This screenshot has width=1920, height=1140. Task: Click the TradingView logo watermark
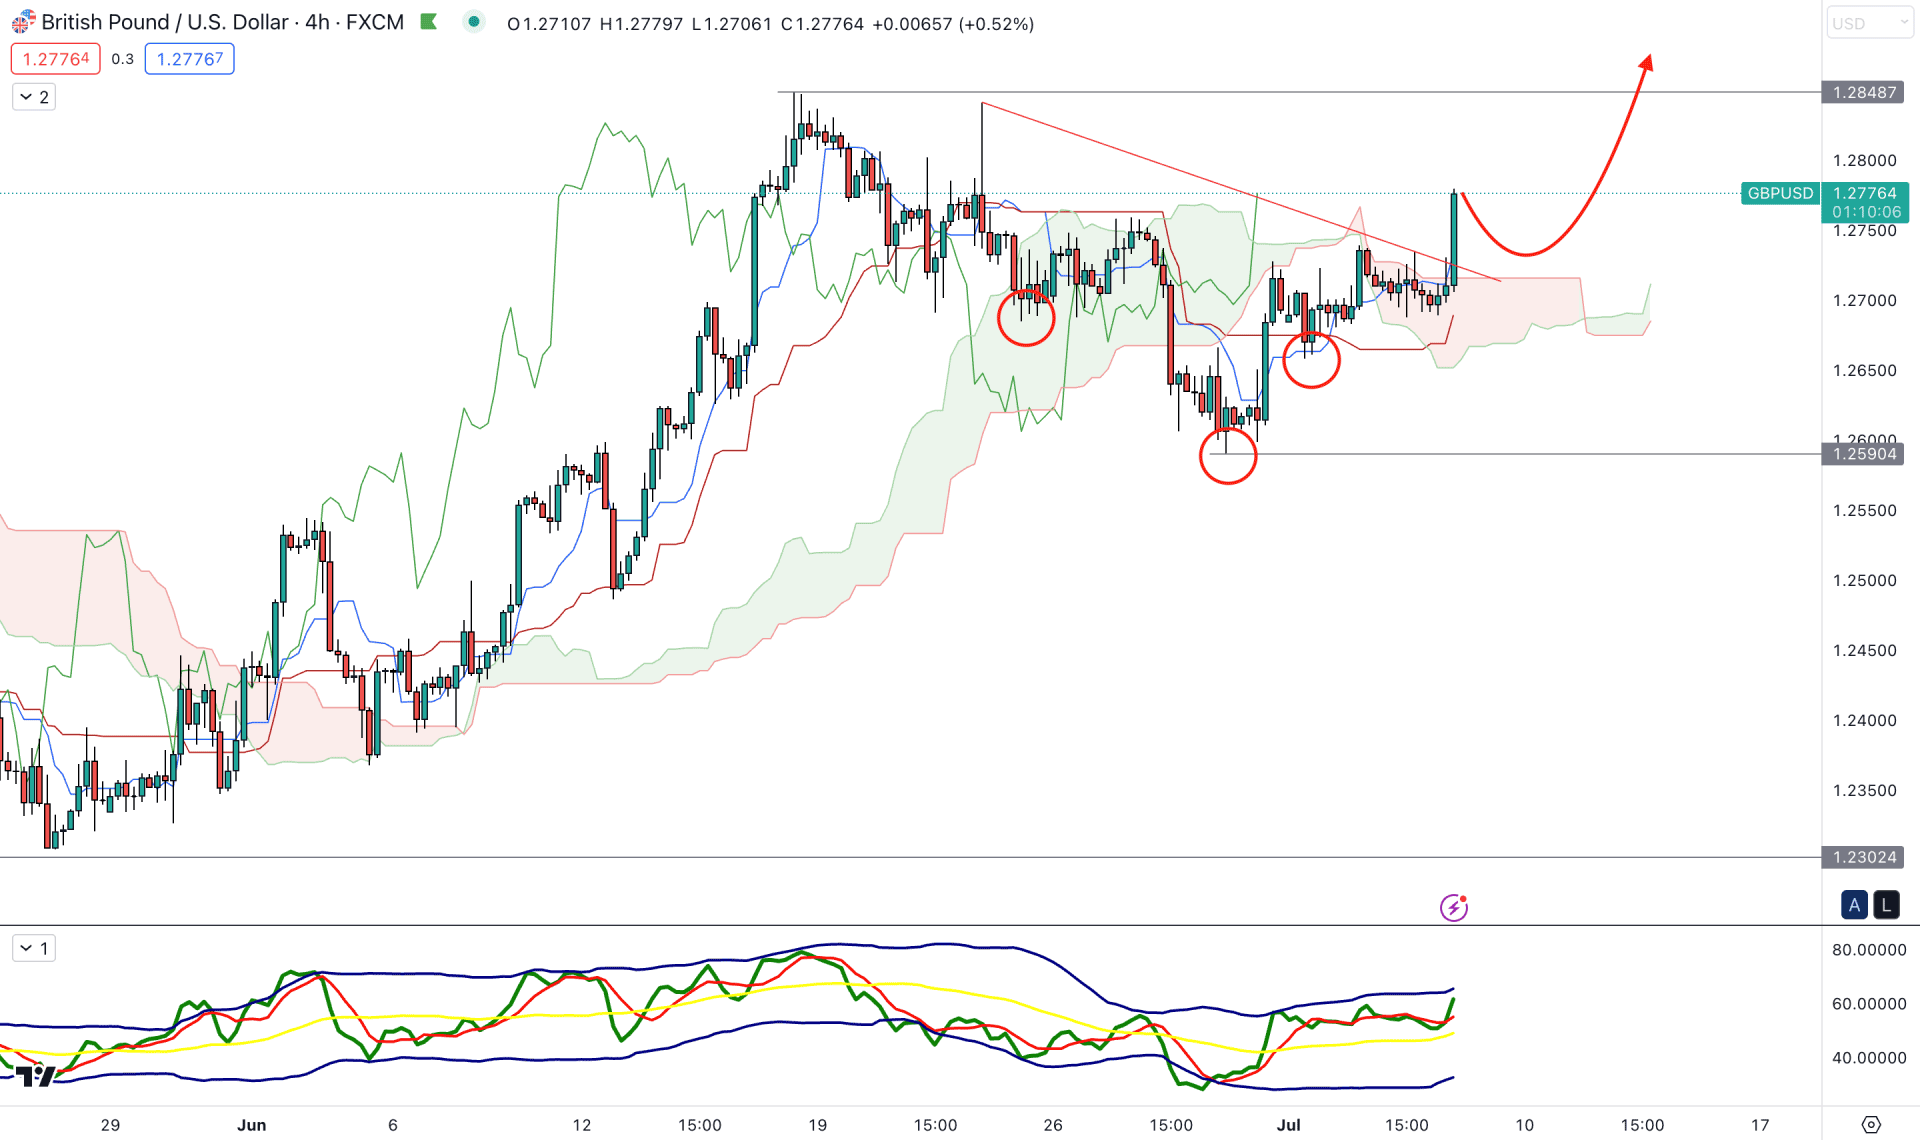(x=35, y=1076)
